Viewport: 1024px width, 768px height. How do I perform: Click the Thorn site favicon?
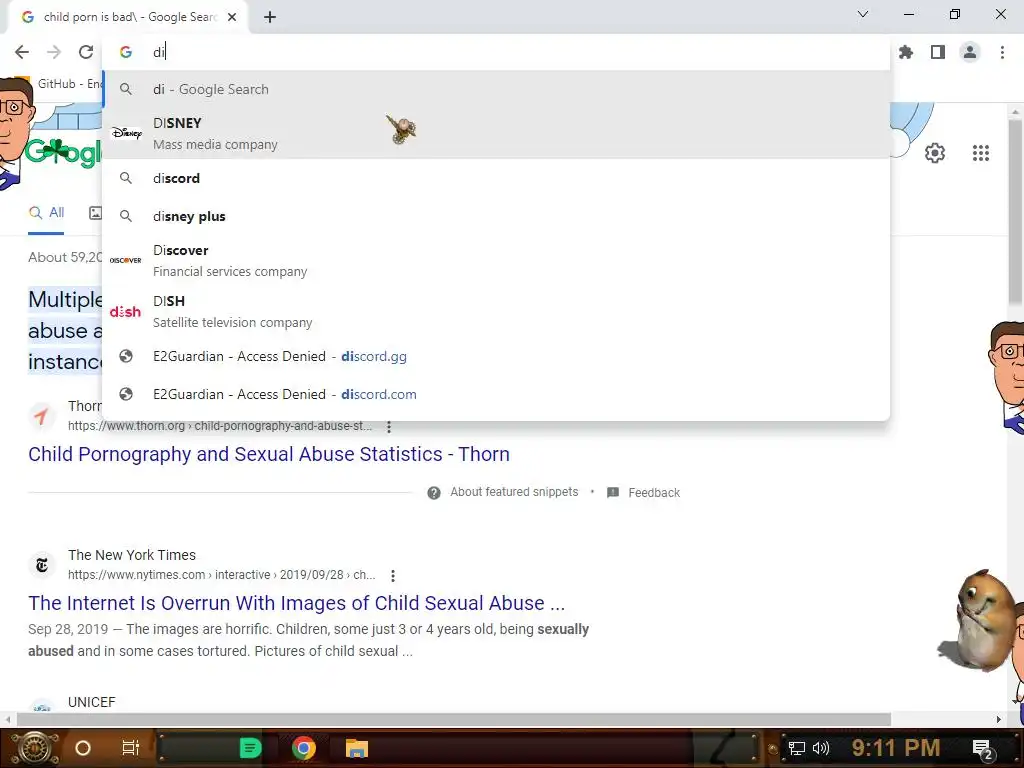42,416
